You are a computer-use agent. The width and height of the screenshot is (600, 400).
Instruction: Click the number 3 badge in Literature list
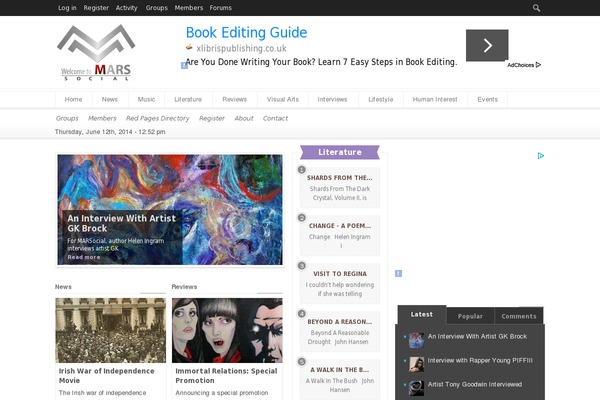(302, 266)
